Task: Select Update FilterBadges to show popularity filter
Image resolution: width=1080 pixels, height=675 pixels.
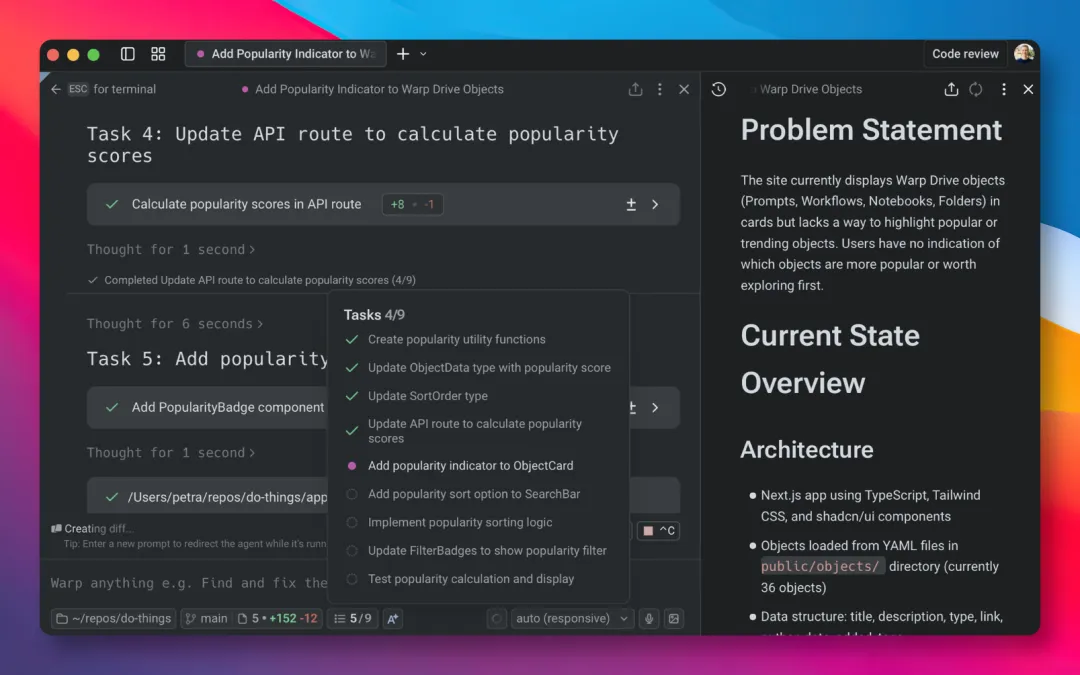Action: (x=487, y=550)
